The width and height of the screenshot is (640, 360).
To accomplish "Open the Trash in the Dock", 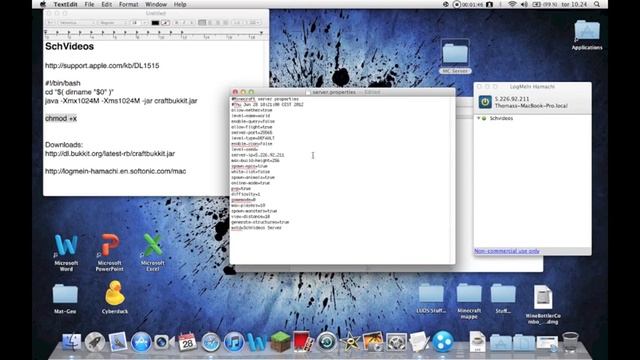I will point(570,342).
